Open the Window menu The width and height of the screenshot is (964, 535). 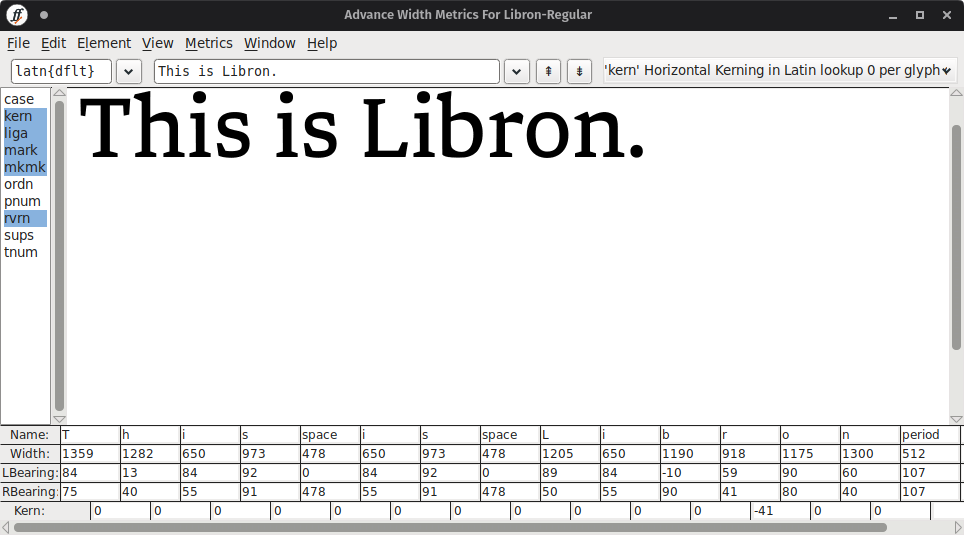coord(270,43)
